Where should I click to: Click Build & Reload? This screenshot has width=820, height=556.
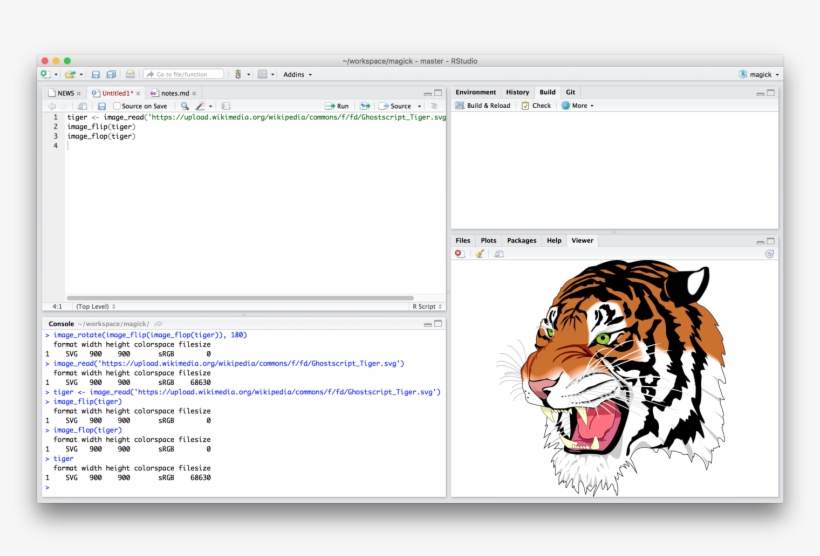tap(483, 106)
